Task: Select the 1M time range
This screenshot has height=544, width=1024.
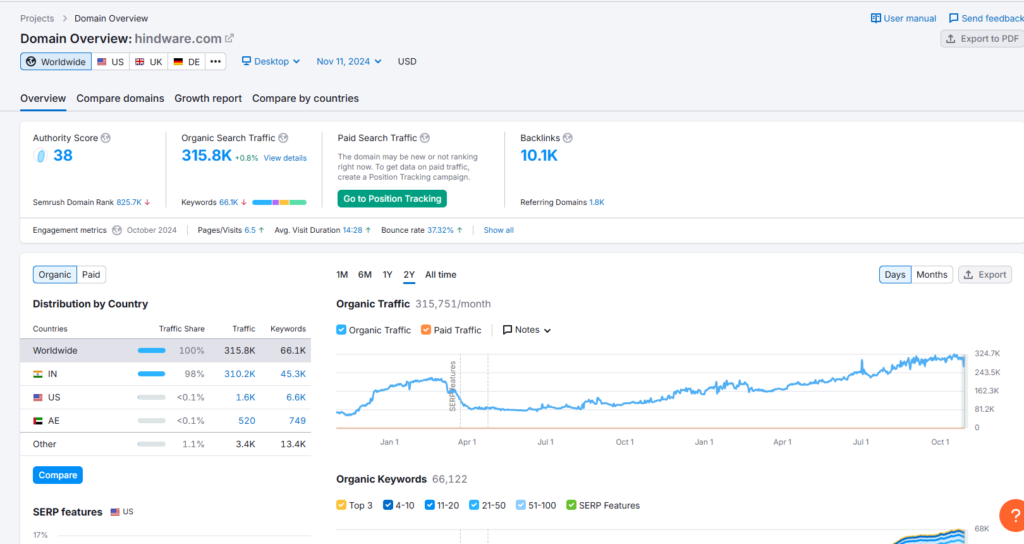Action: pyautogui.click(x=342, y=275)
